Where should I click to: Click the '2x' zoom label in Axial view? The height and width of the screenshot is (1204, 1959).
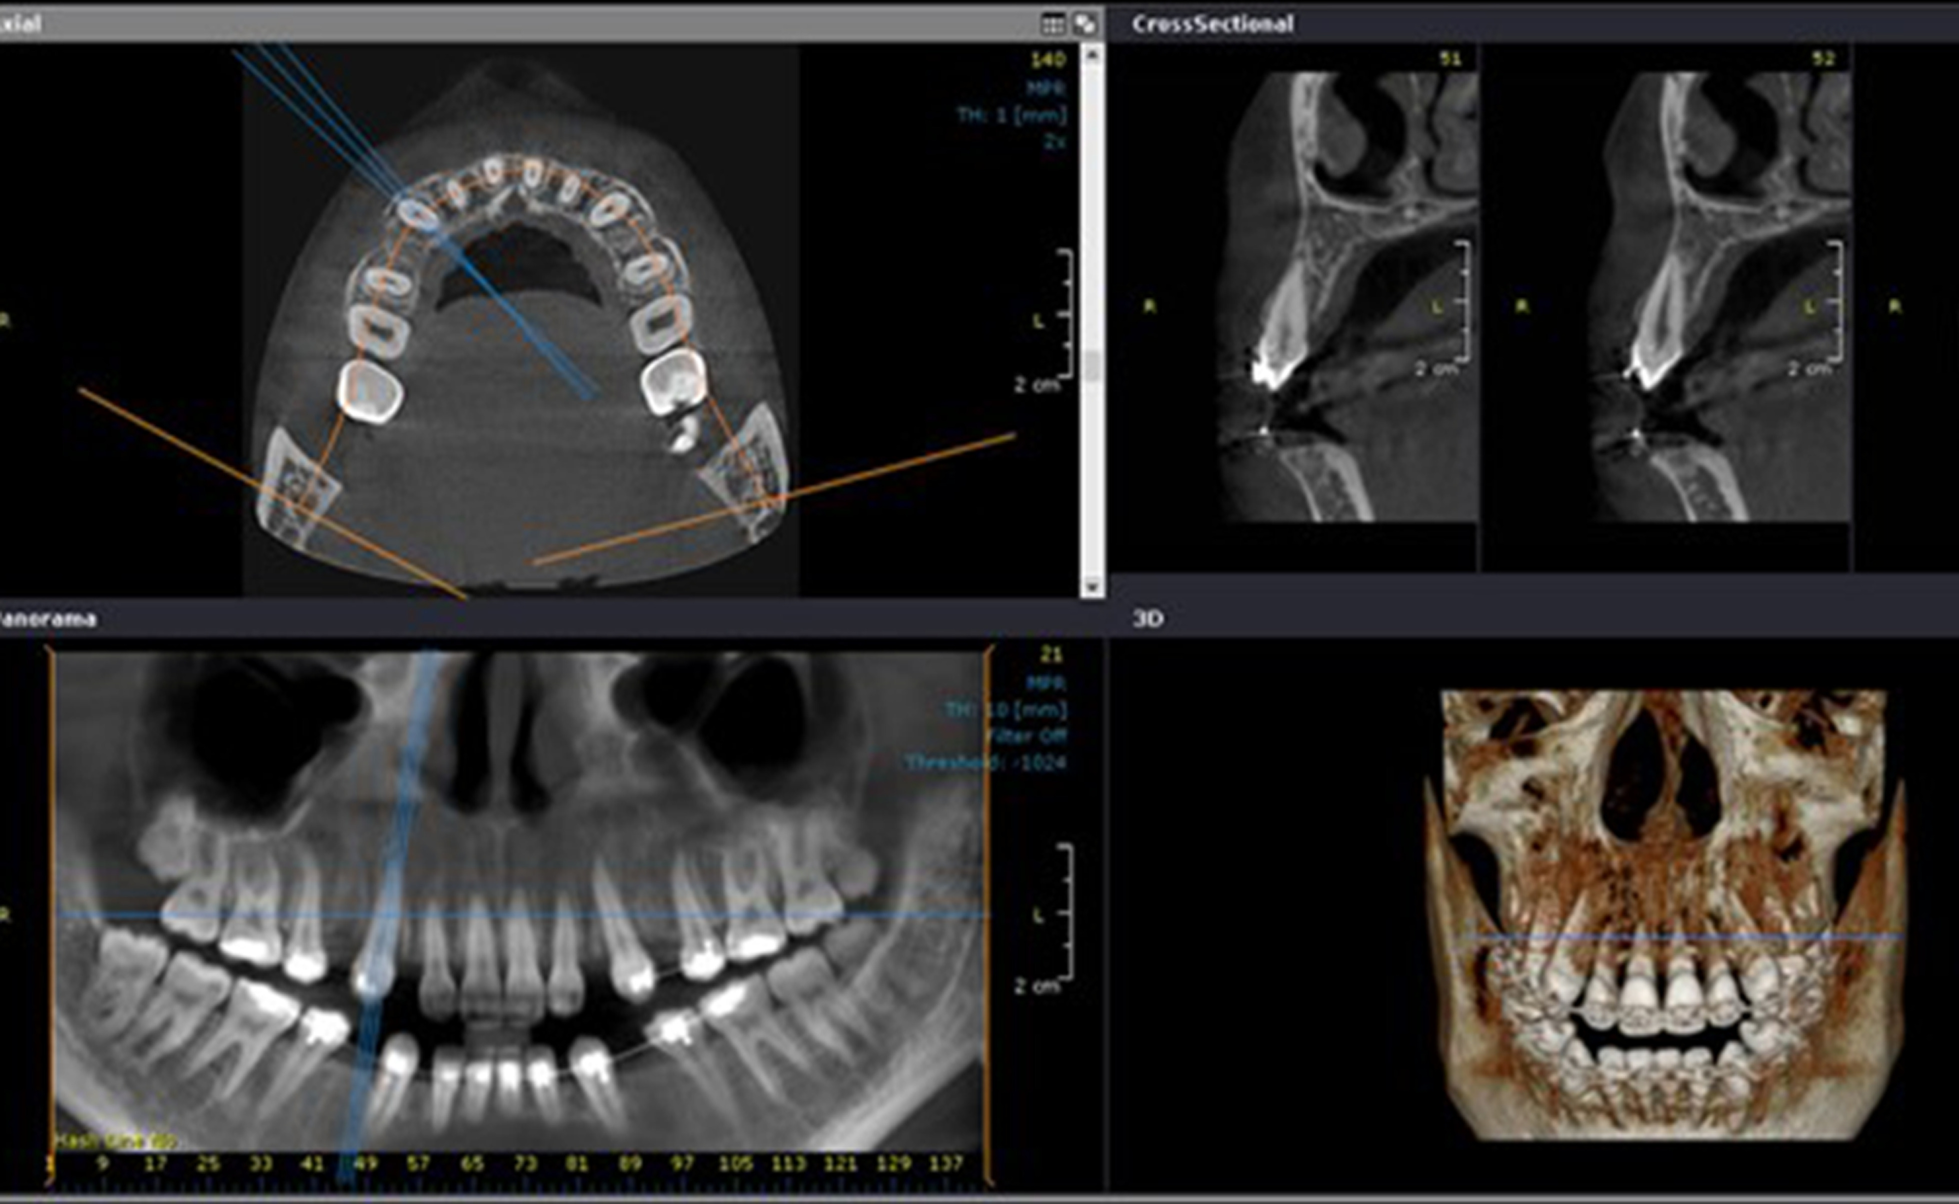pyautogui.click(x=1055, y=142)
